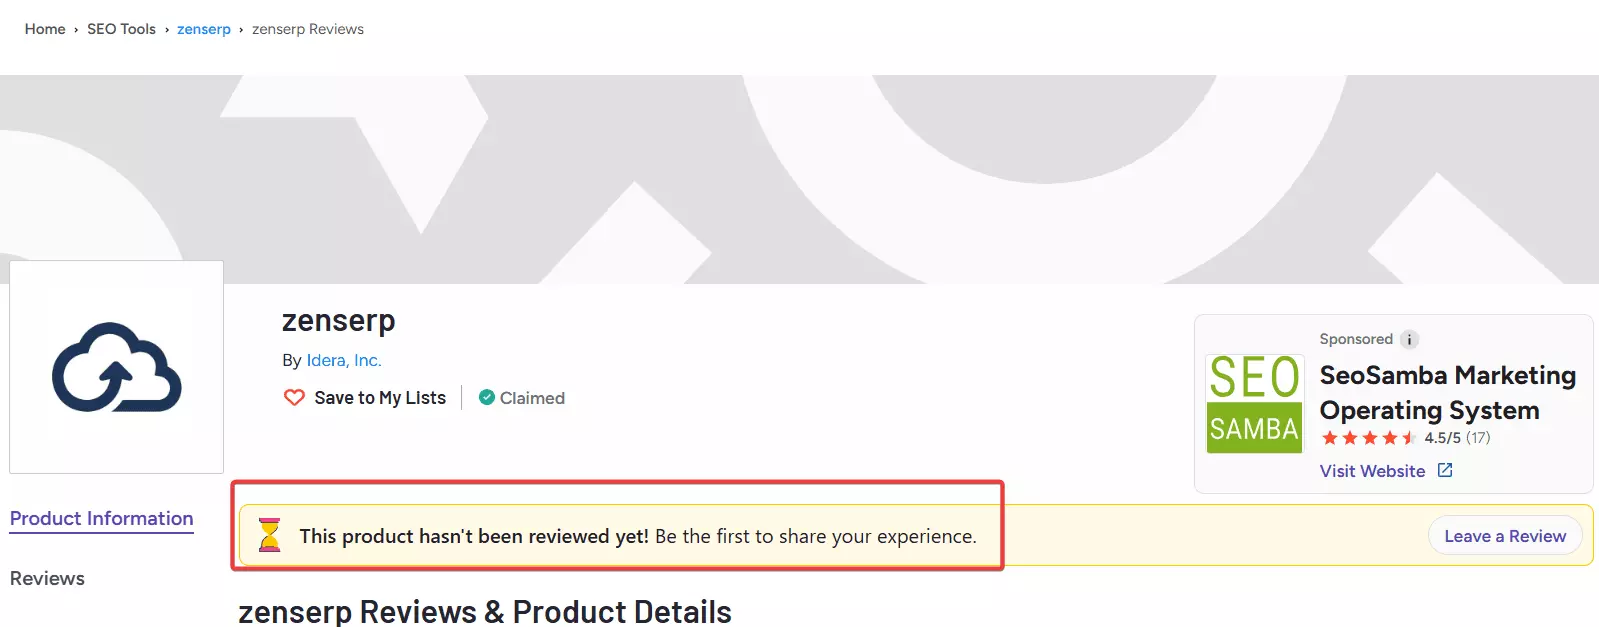
Task: Click the (17) review count link
Action: coord(1478,438)
